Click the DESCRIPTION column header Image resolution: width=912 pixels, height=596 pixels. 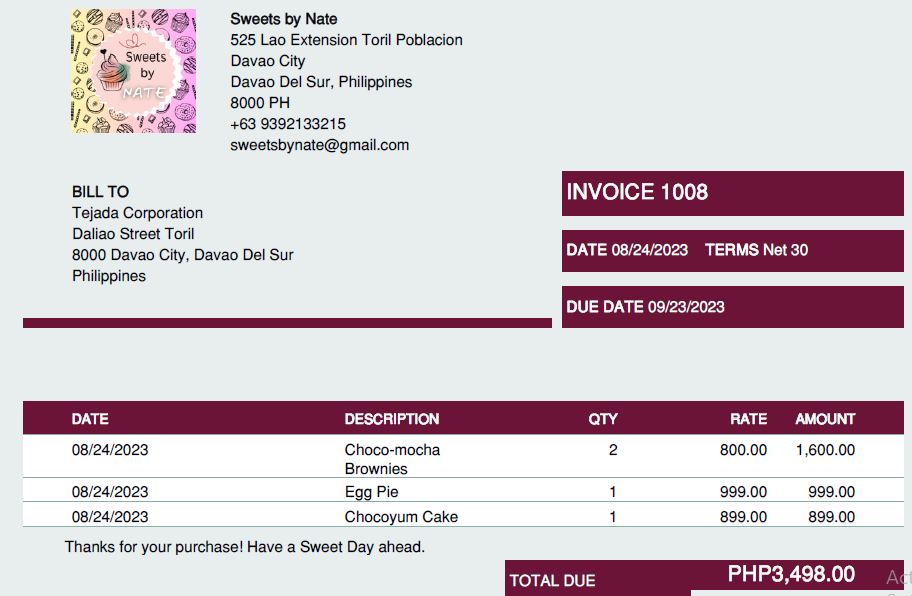[392, 419]
